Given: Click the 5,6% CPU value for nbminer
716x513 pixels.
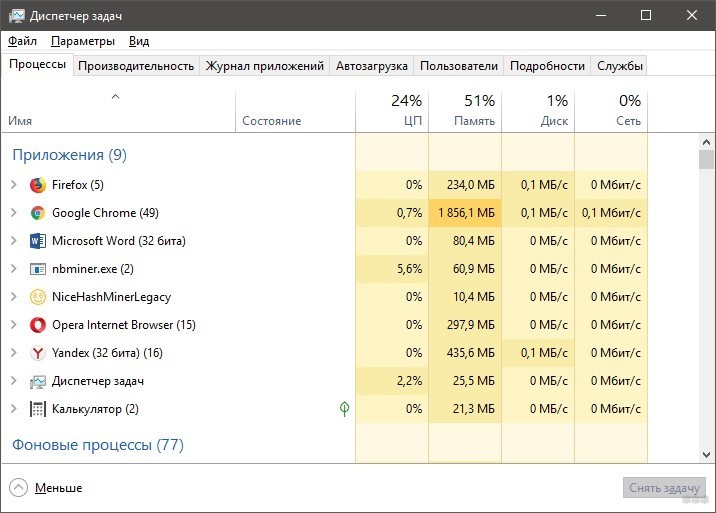Looking at the screenshot, I should point(409,269).
